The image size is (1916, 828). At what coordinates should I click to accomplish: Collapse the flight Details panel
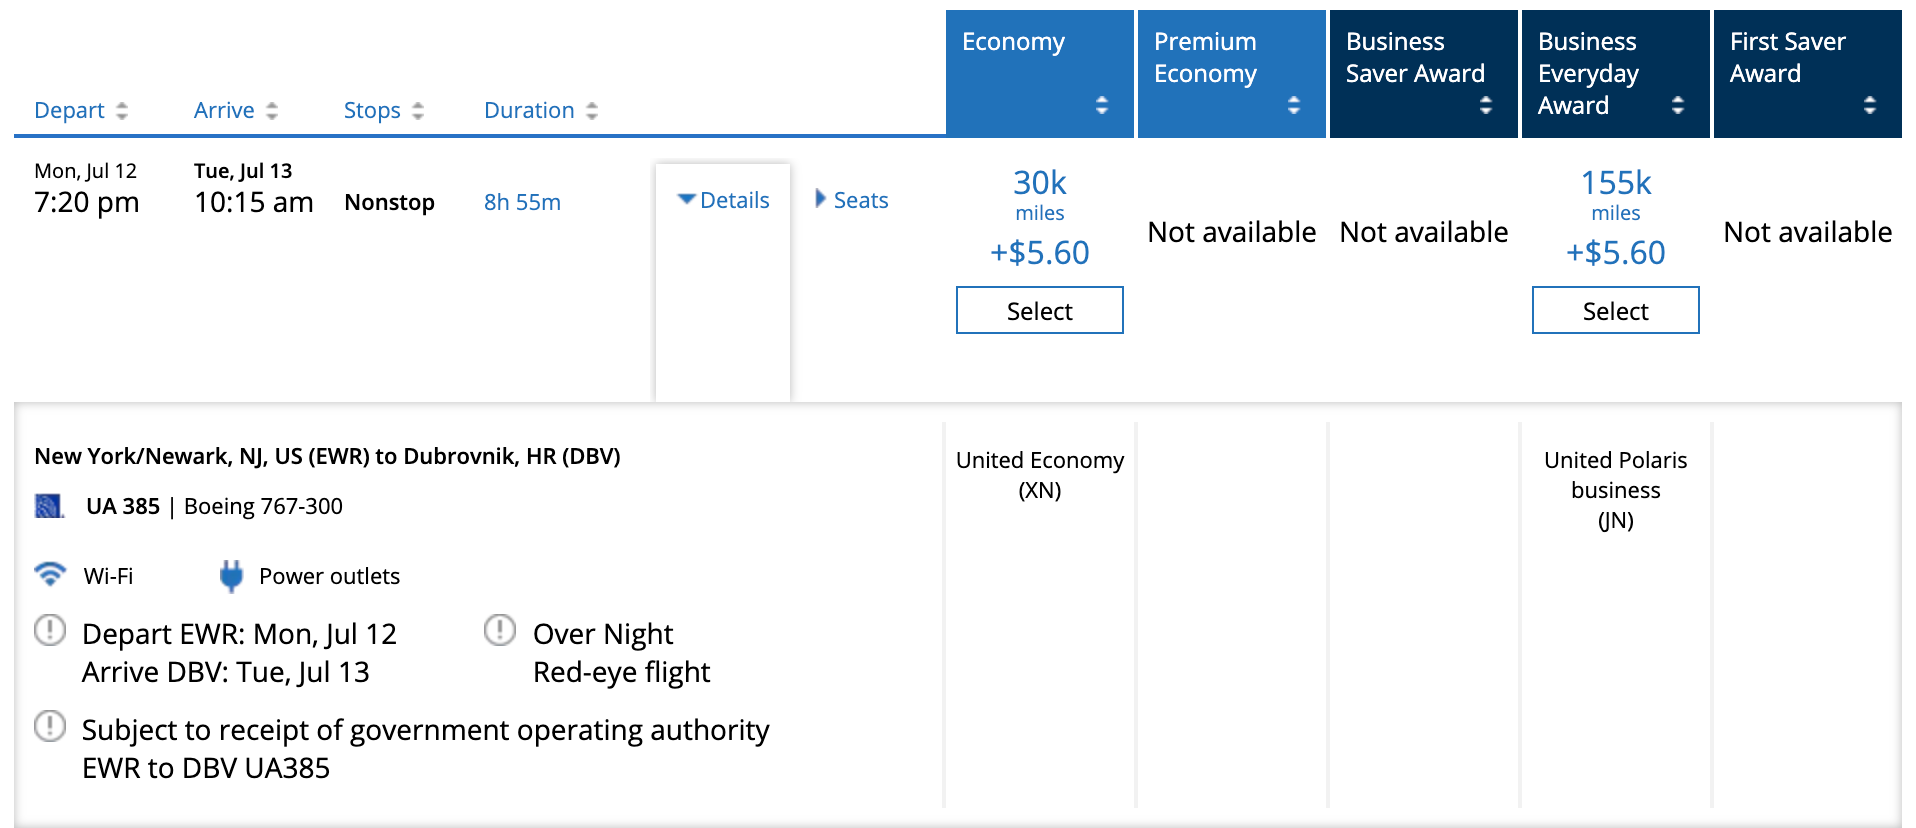coord(723,200)
